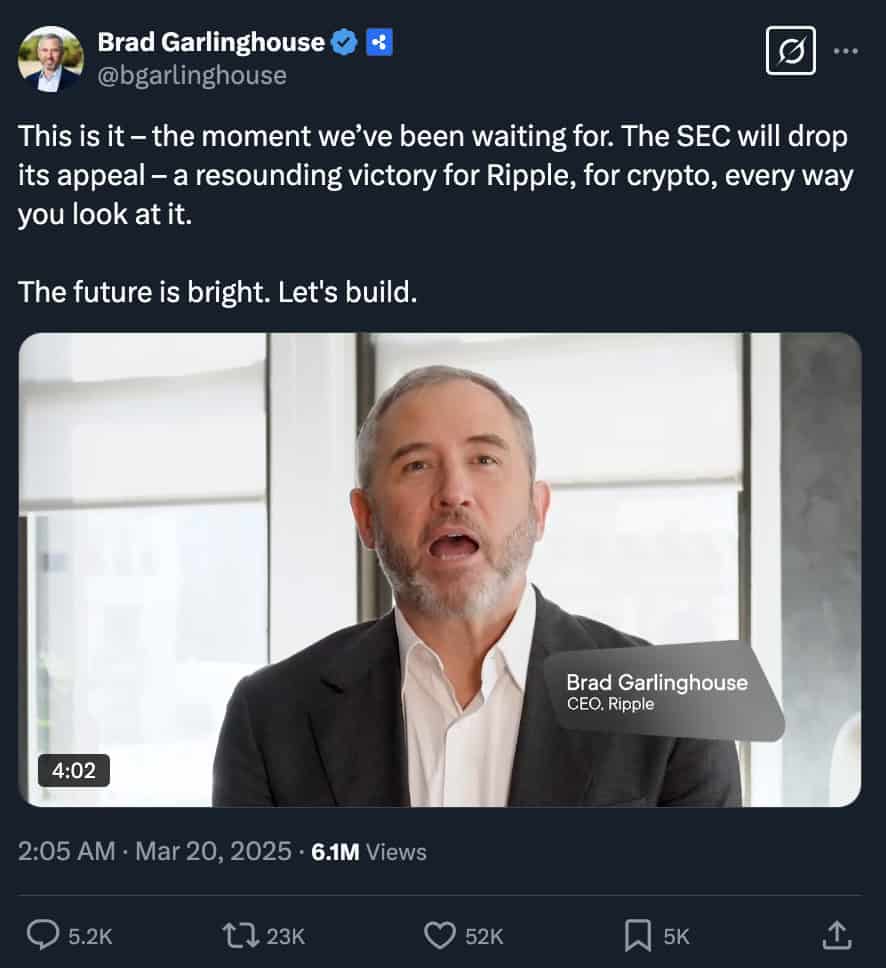Screen dimensions: 886x968
Task: Click the 6.1M Views analytics link
Action: point(369,852)
